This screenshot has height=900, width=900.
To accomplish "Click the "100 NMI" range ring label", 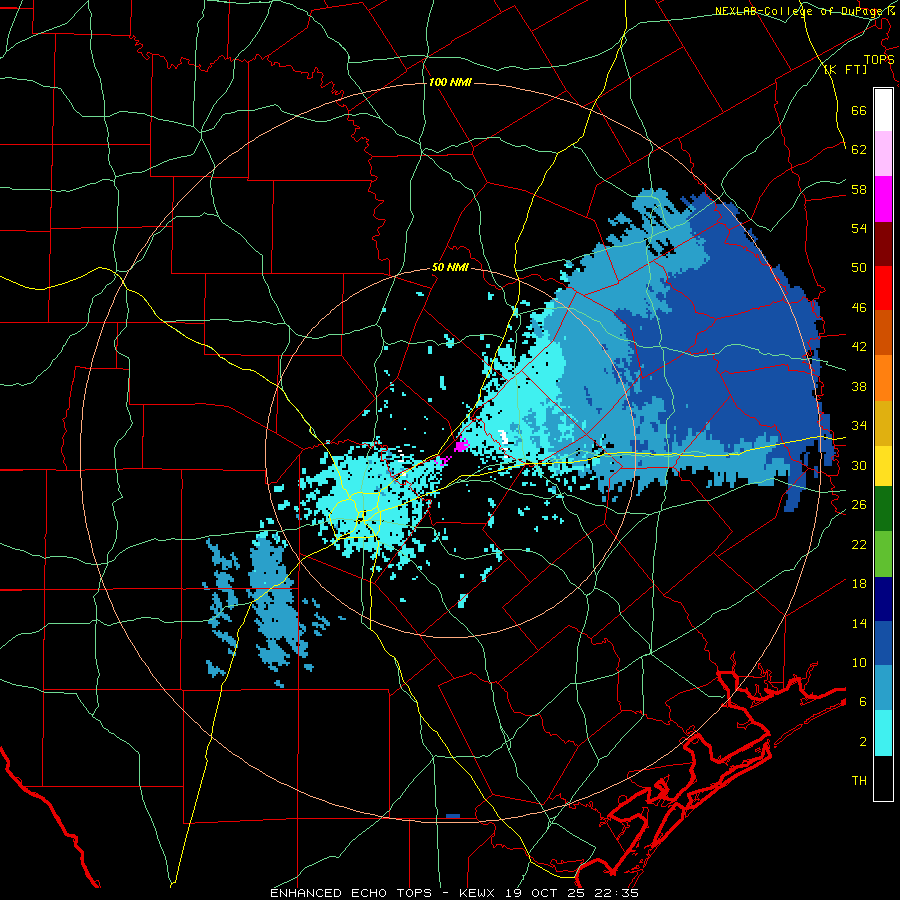I will click(x=450, y=82).
